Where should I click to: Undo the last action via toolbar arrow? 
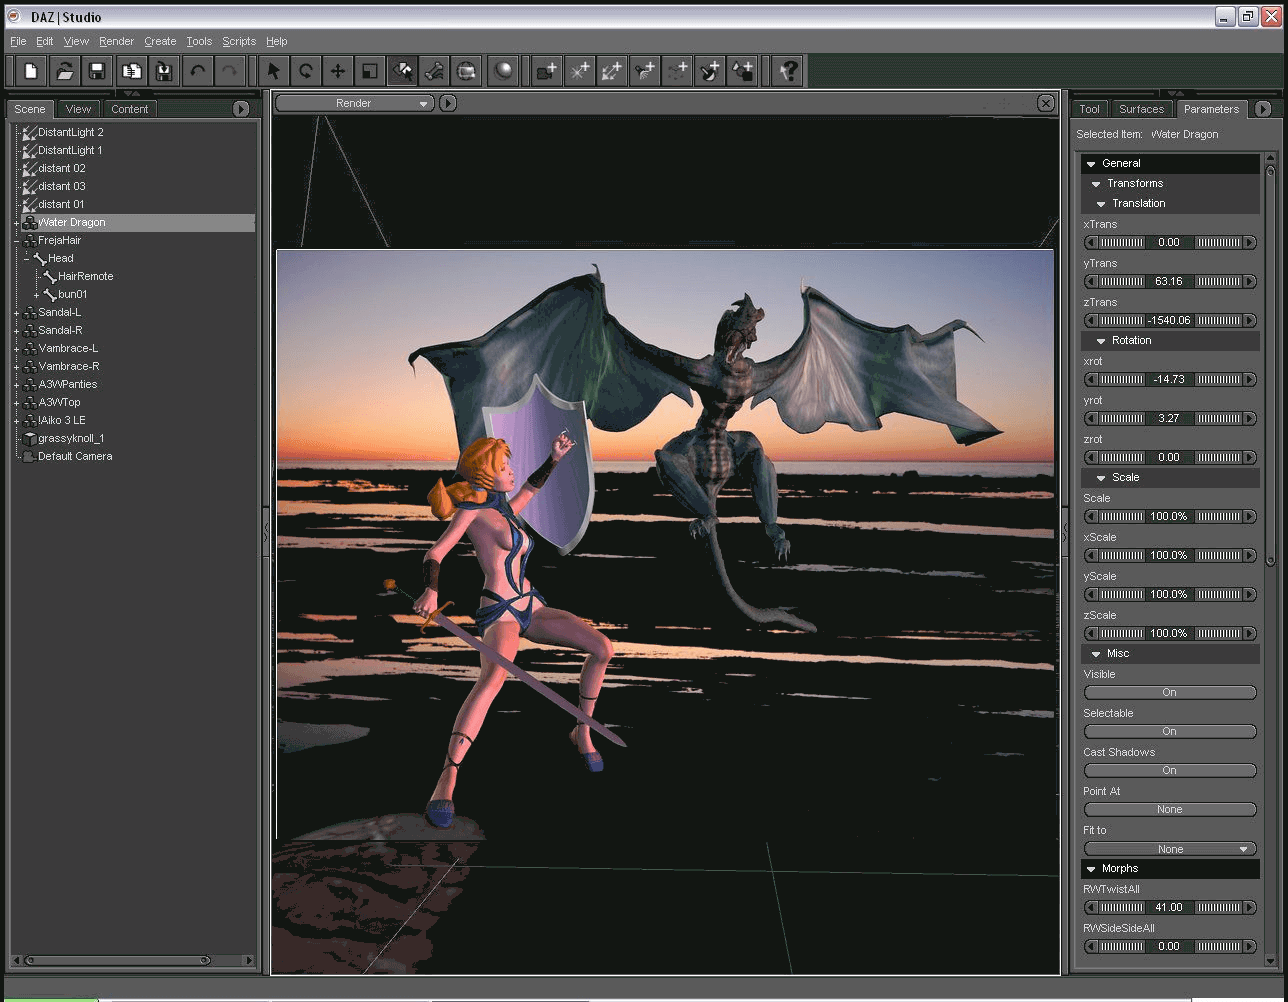[x=197, y=70]
